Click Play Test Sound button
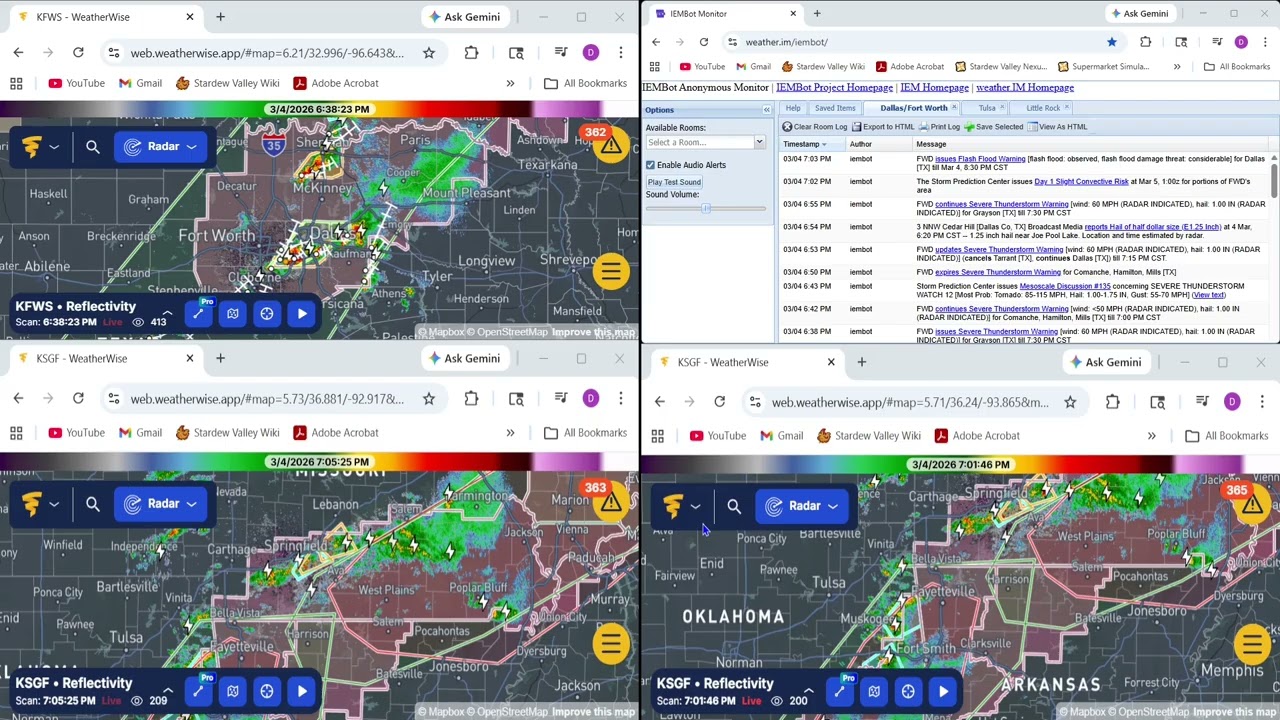This screenshot has height=720, width=1280. pyautogui.click(x=674, y=182)
